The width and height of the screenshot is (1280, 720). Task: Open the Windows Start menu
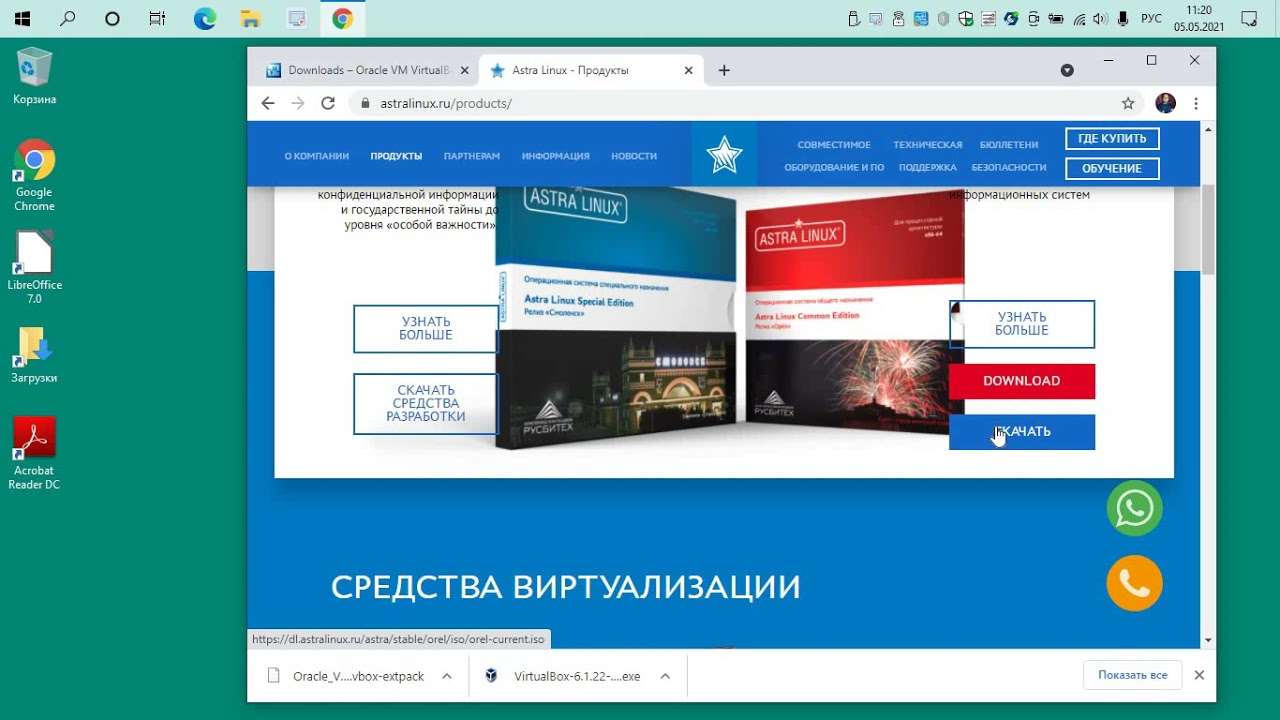(22, 18)
